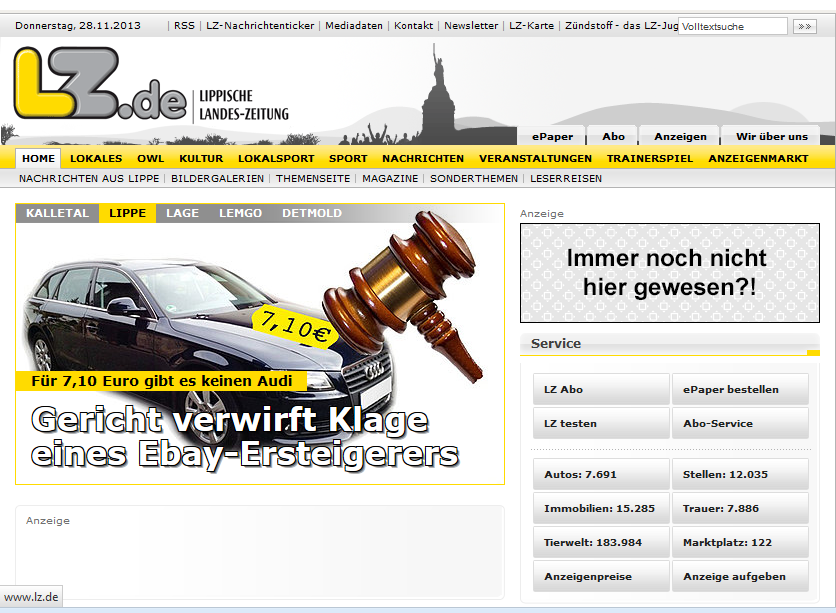Open the LZ-Karte link

(x=532, y=26)
